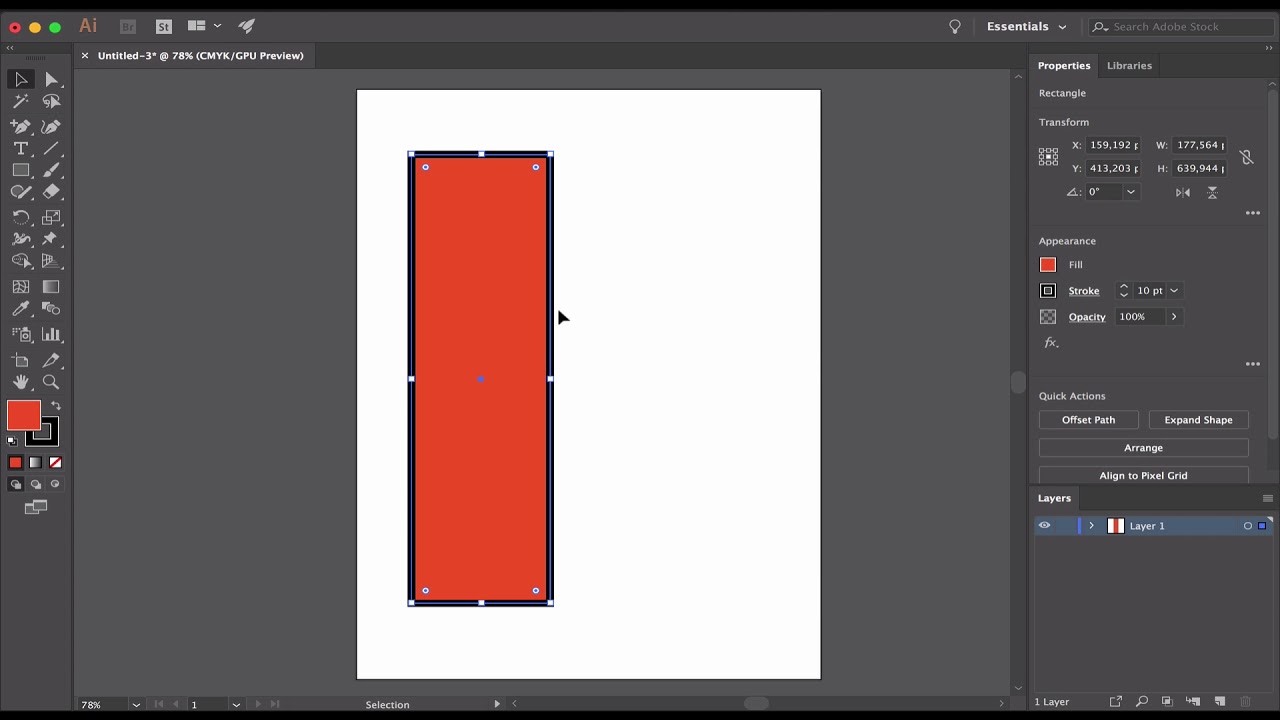Viewport: 1280px width, 720px height.
Task: Open Layers panel menu
Action: [1267, 498]
